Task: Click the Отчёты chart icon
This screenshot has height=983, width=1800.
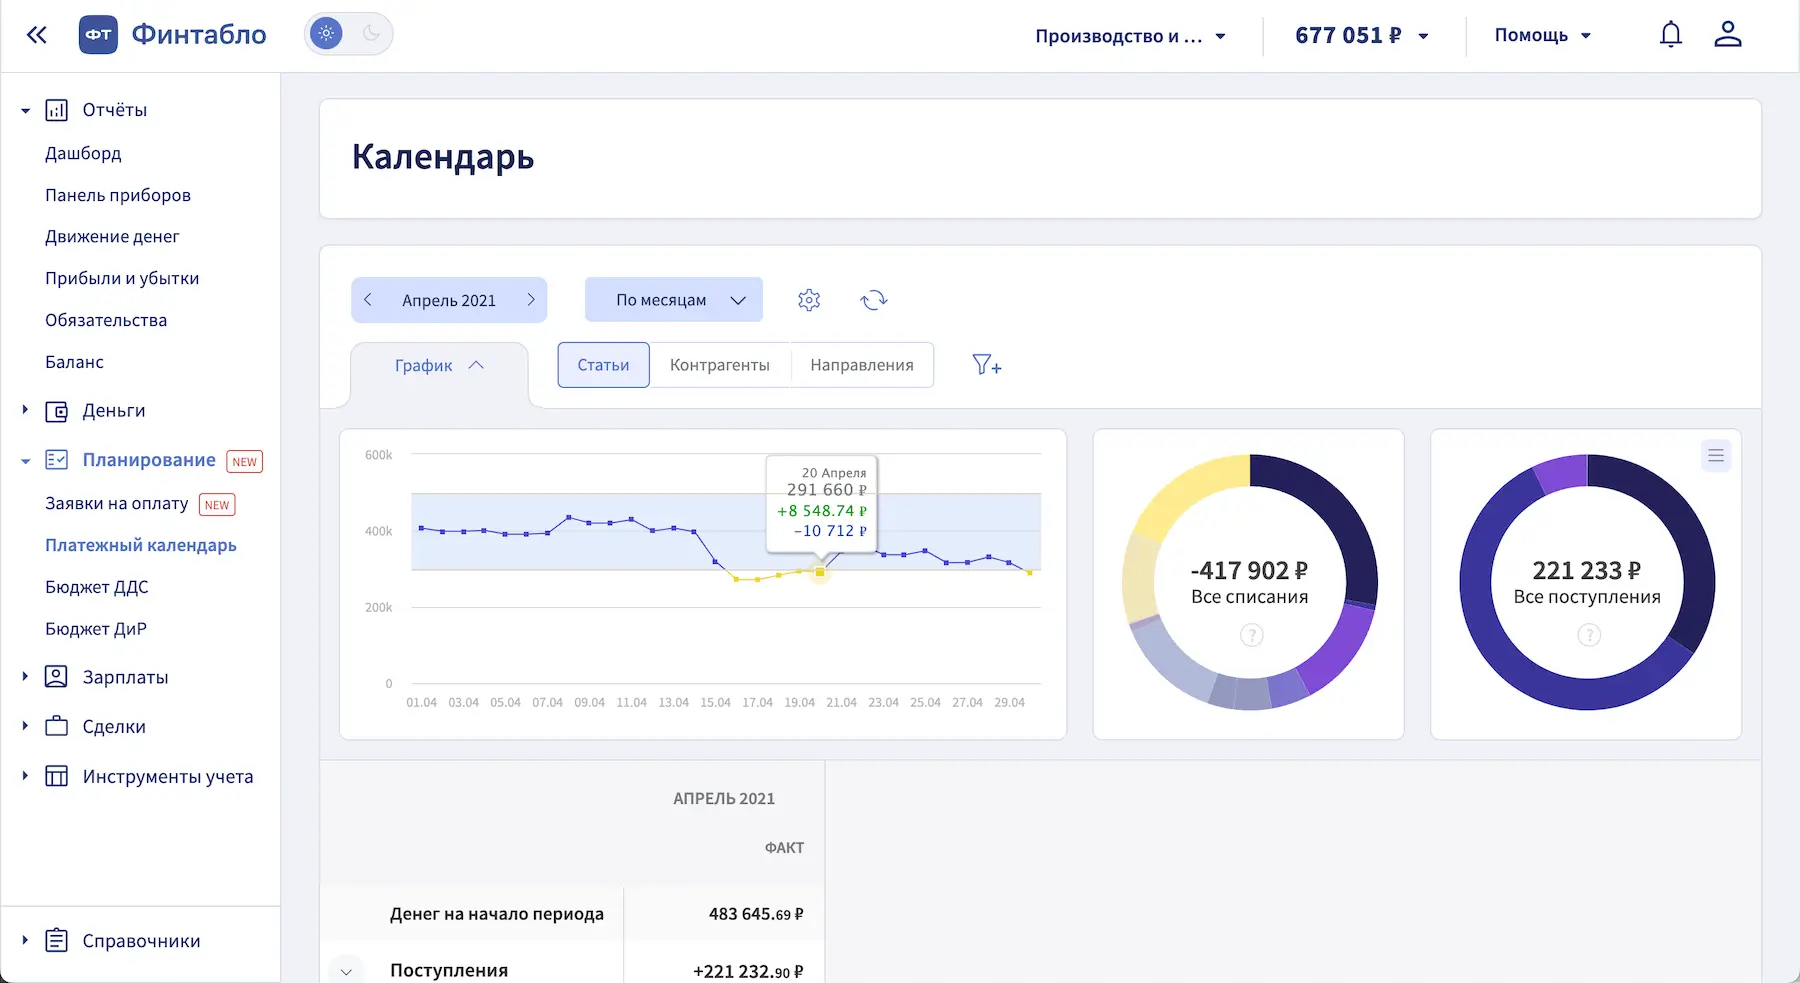Action: (x=57, y=110)
